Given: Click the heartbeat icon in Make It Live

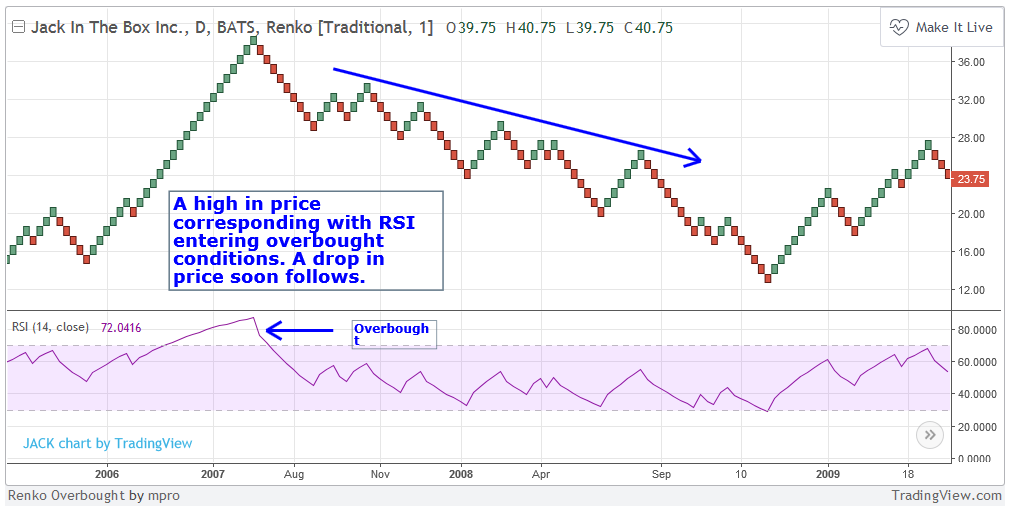Looking at the screenshot, I should [899, 28].
